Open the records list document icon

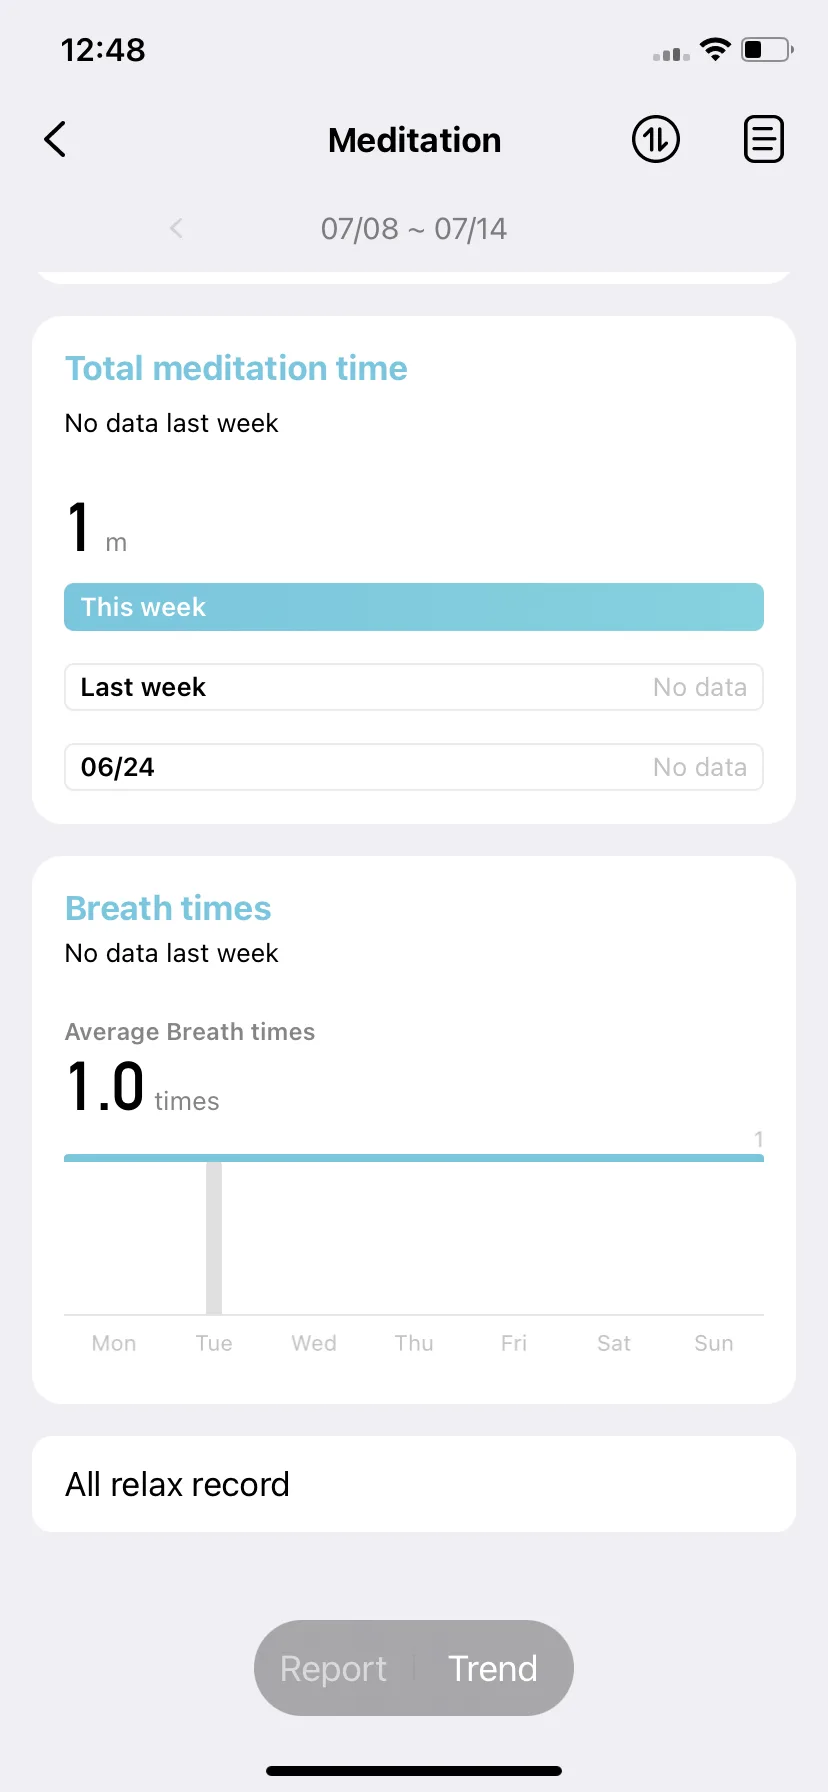coord(764,139)
